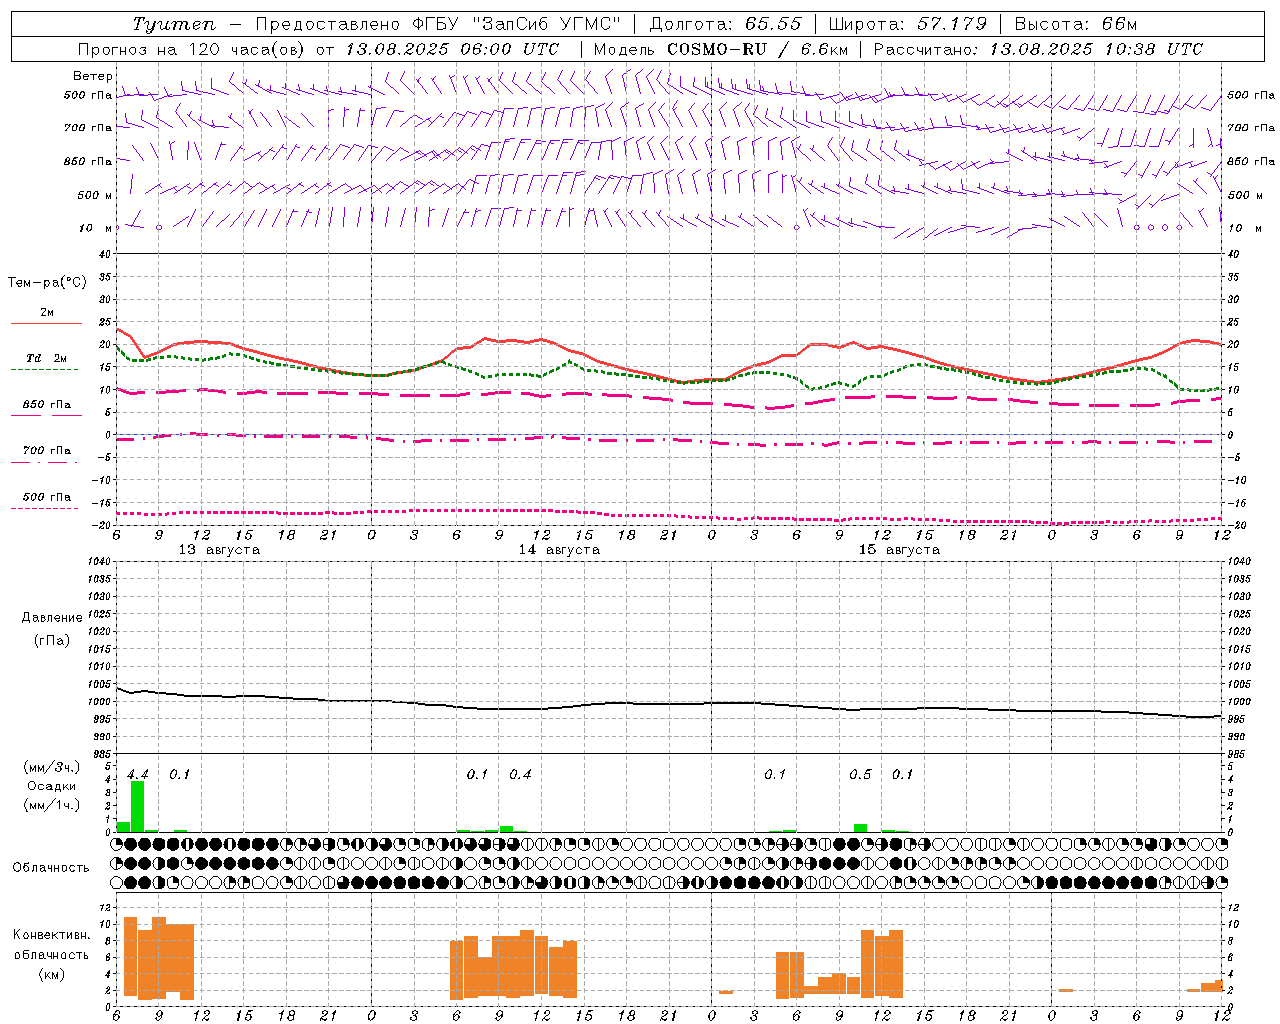Click the "(мм/3ч.)" precipitation unit label

click(x=52, y=768)
